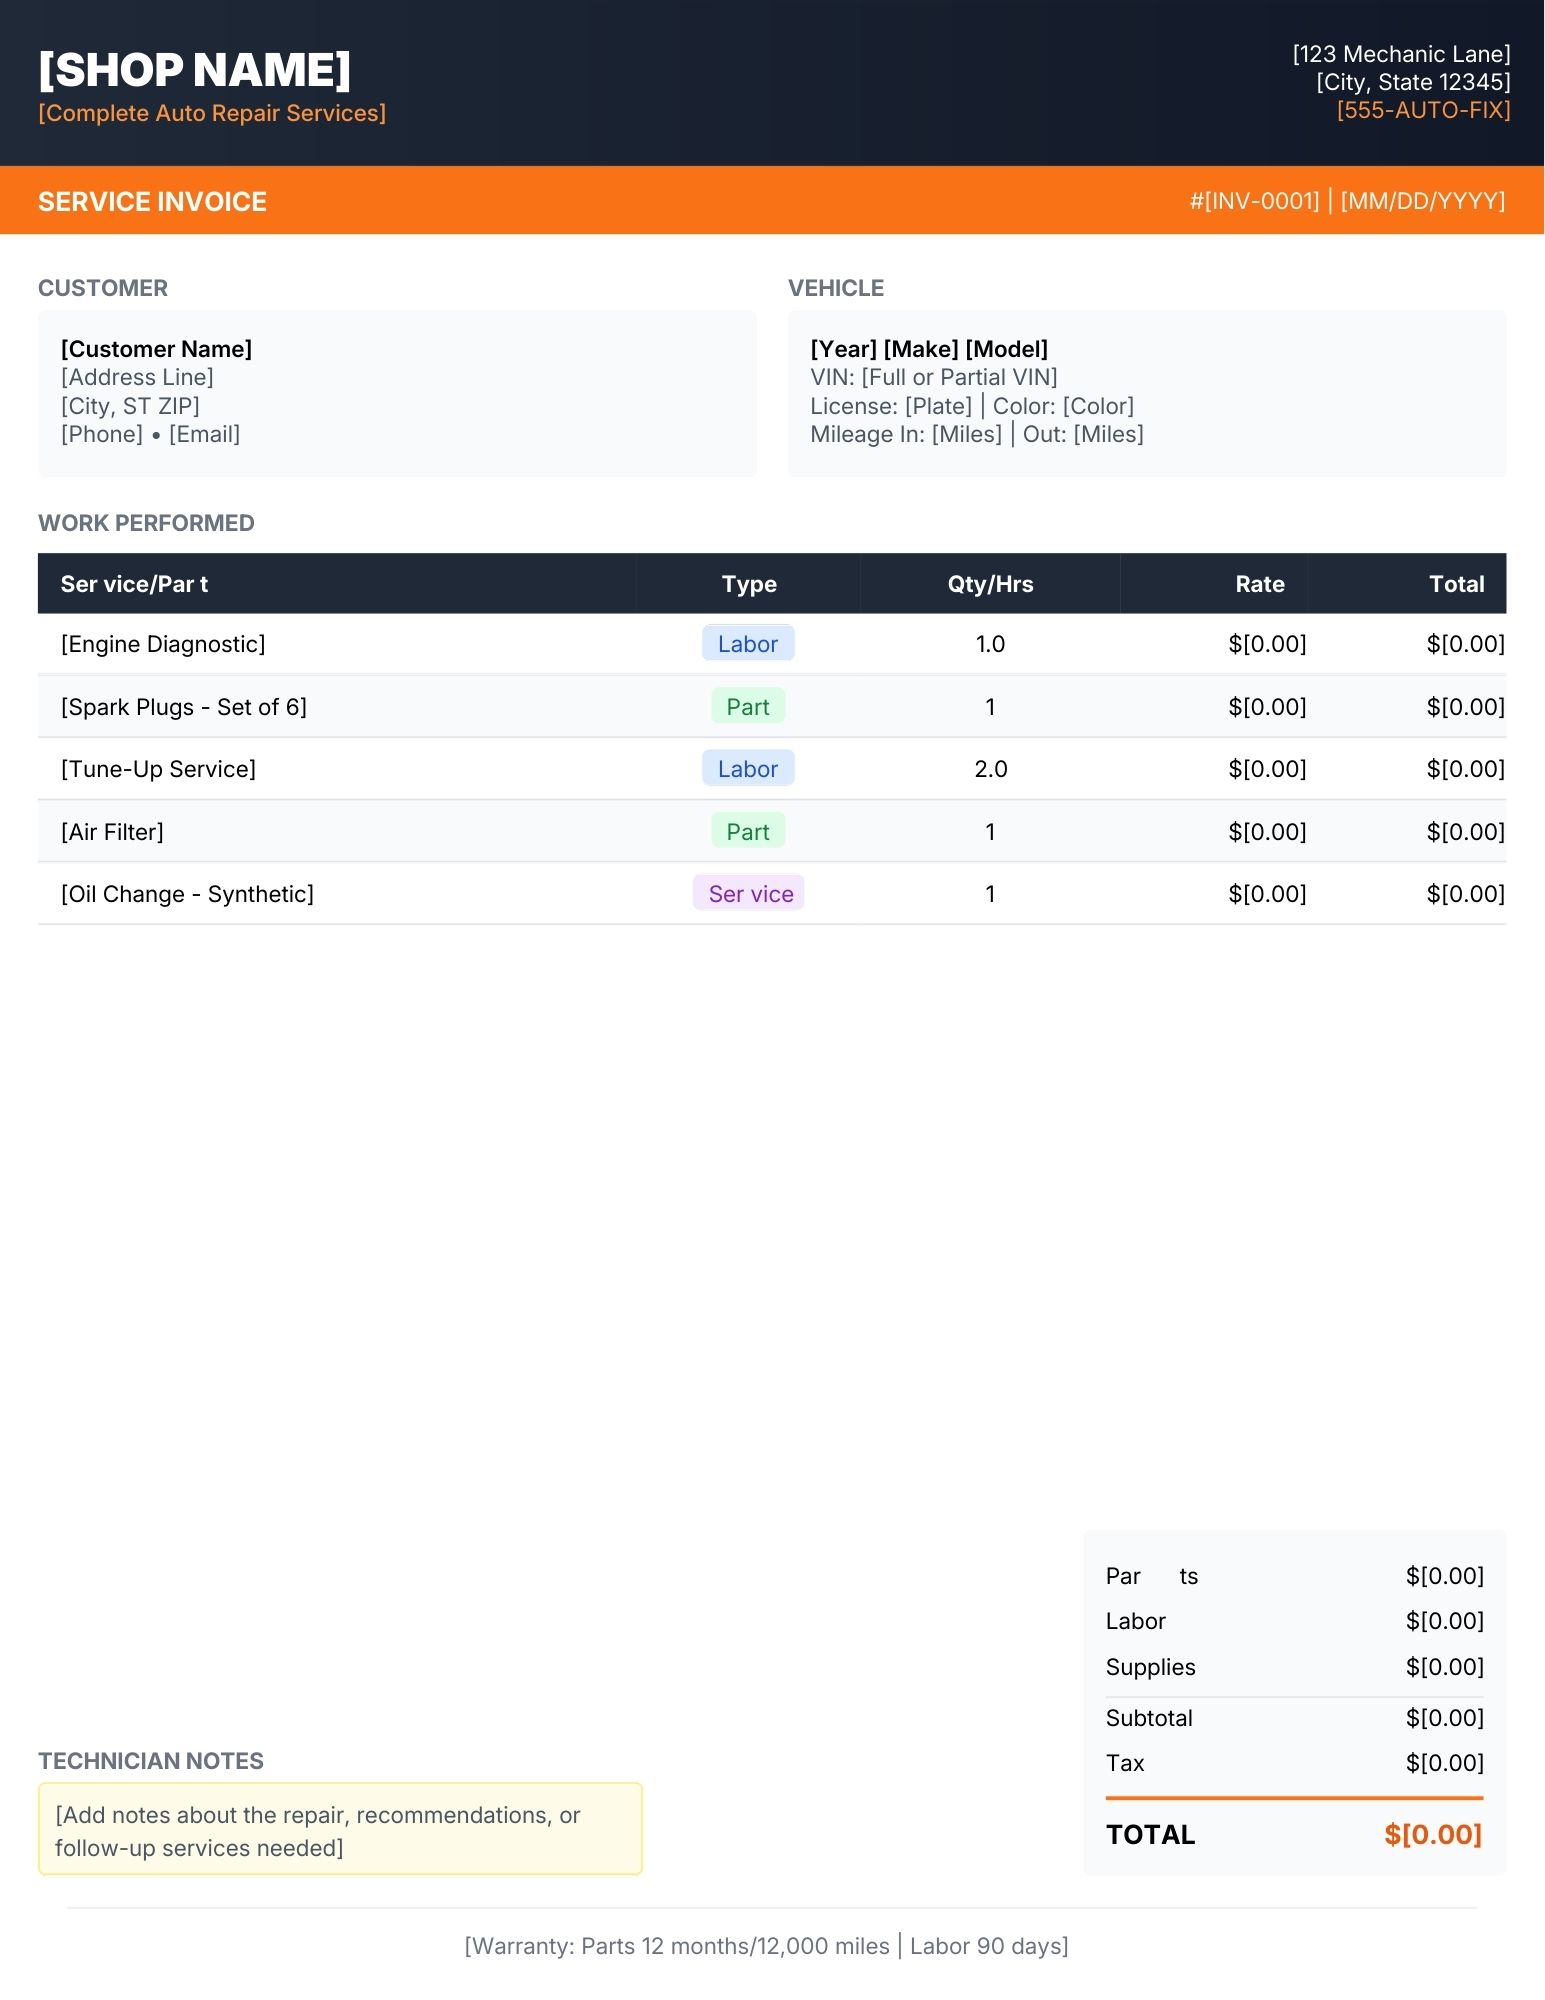1545x2000 pixels.
Task: Click the Part badge in Air Filter row
Action: pyautogui.click(x=748, y=832)
